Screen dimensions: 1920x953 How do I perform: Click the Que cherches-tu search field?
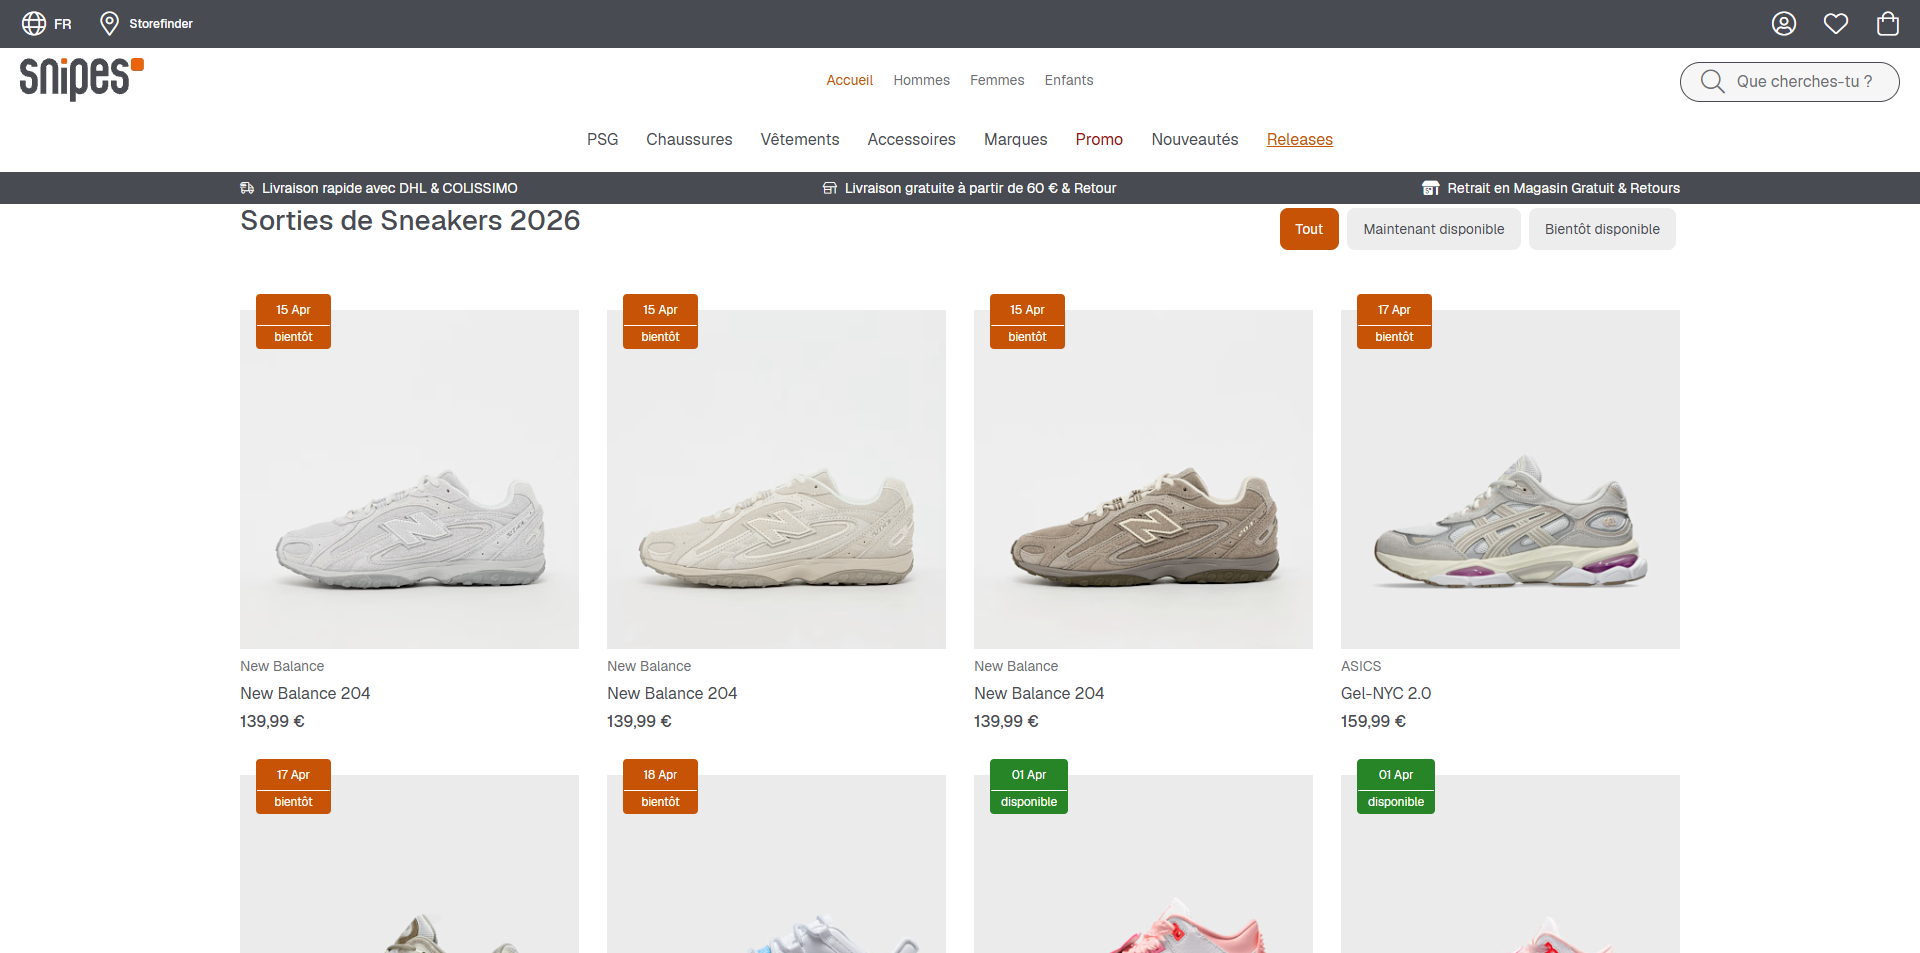(1790, 82)
